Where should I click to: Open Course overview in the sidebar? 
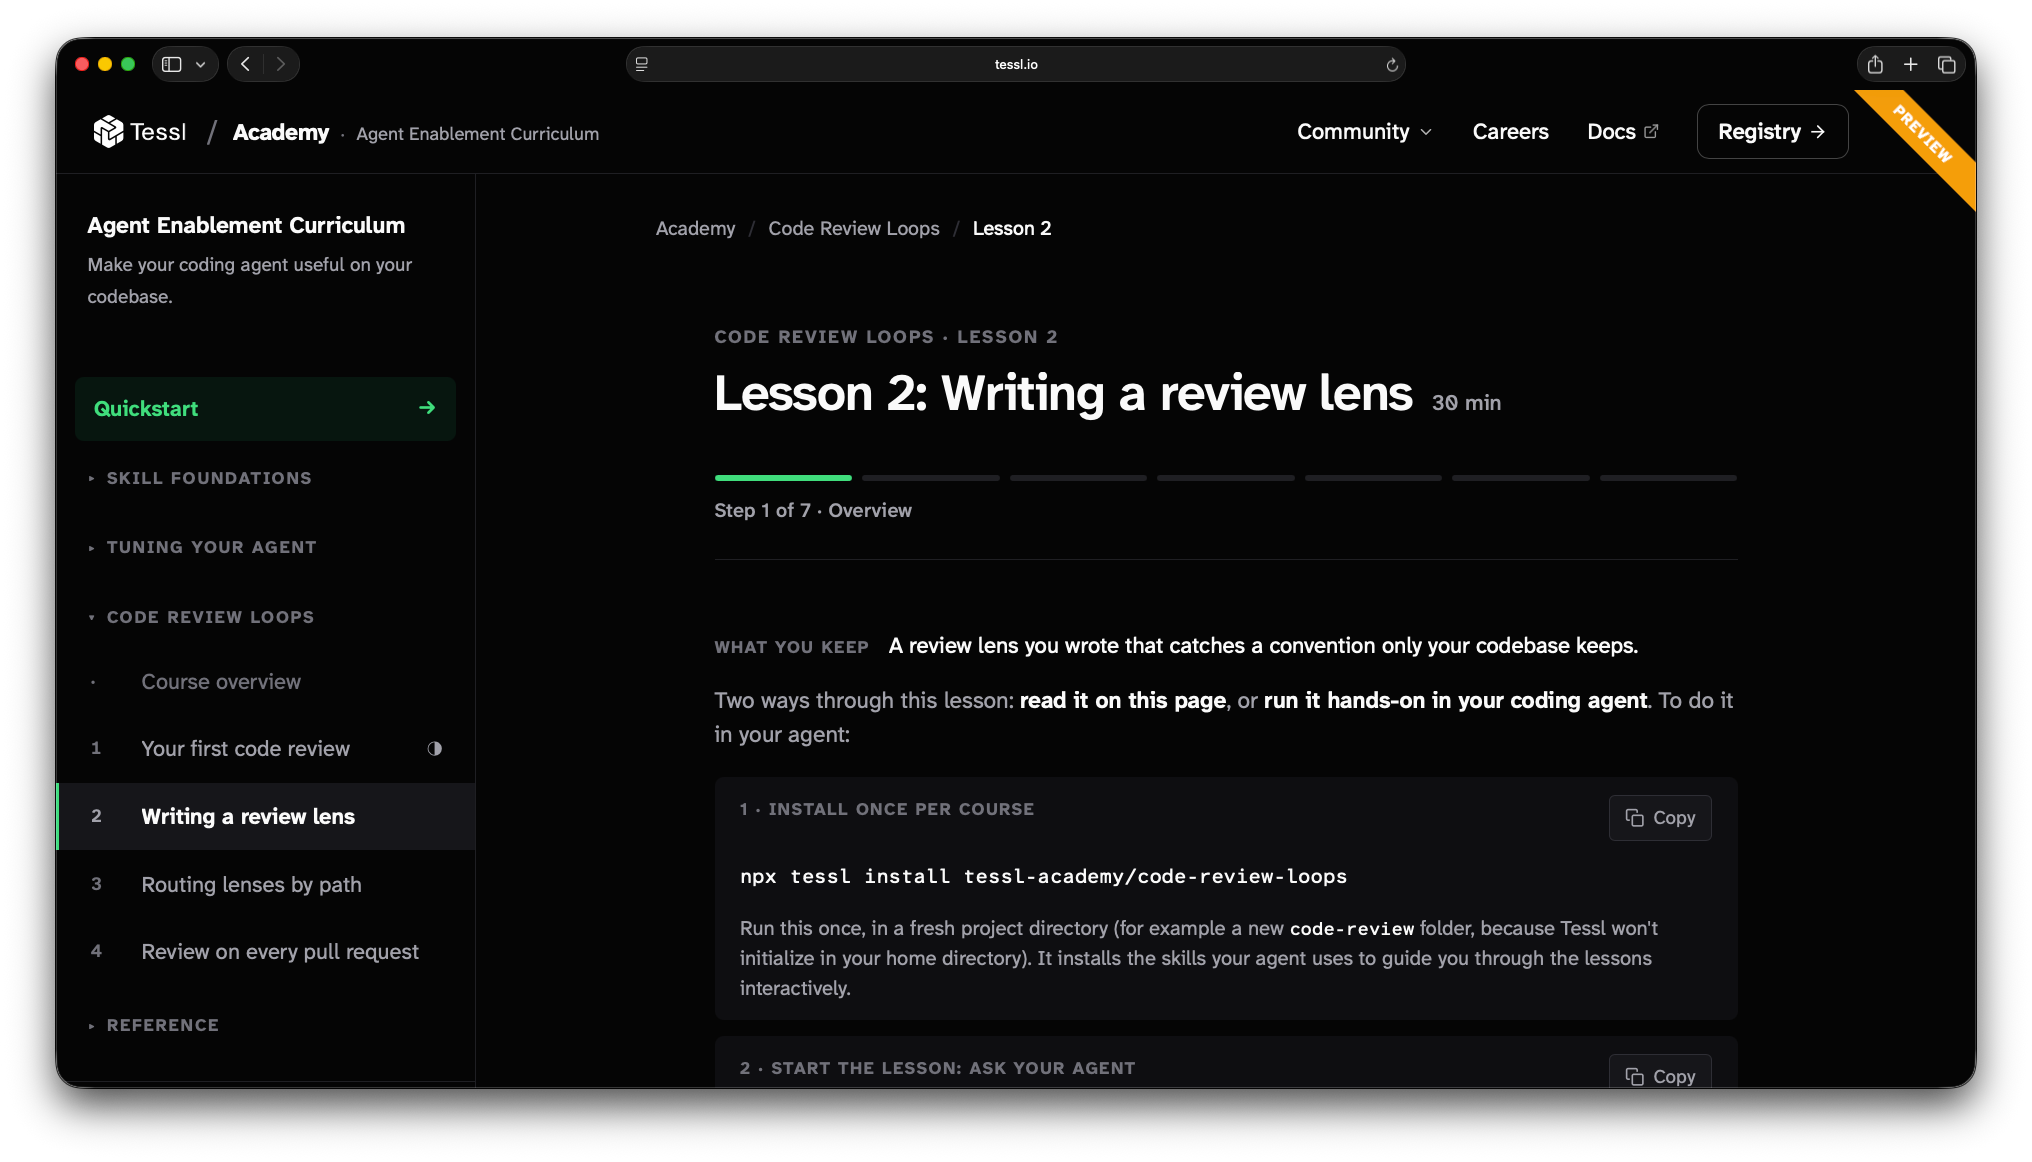(x=265, y=682)
